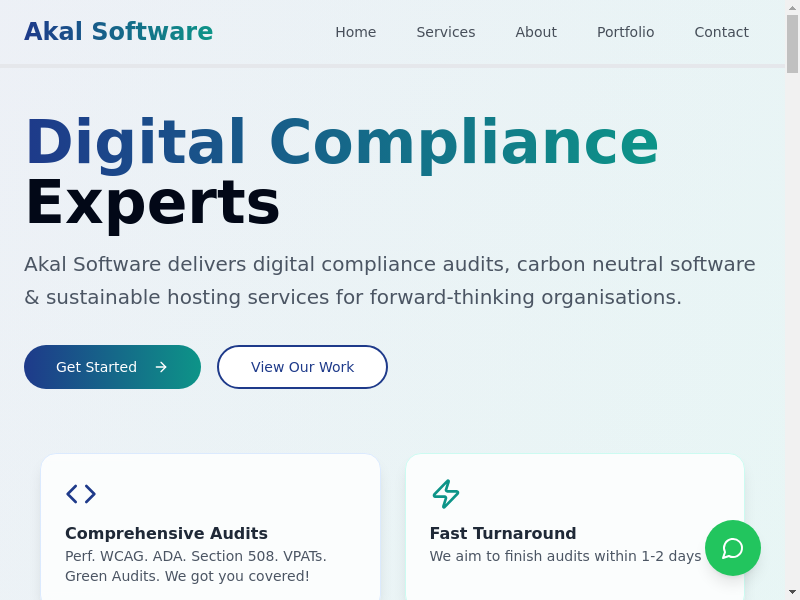
Task: Click the View Our Work button
Action: coord(302,367)
